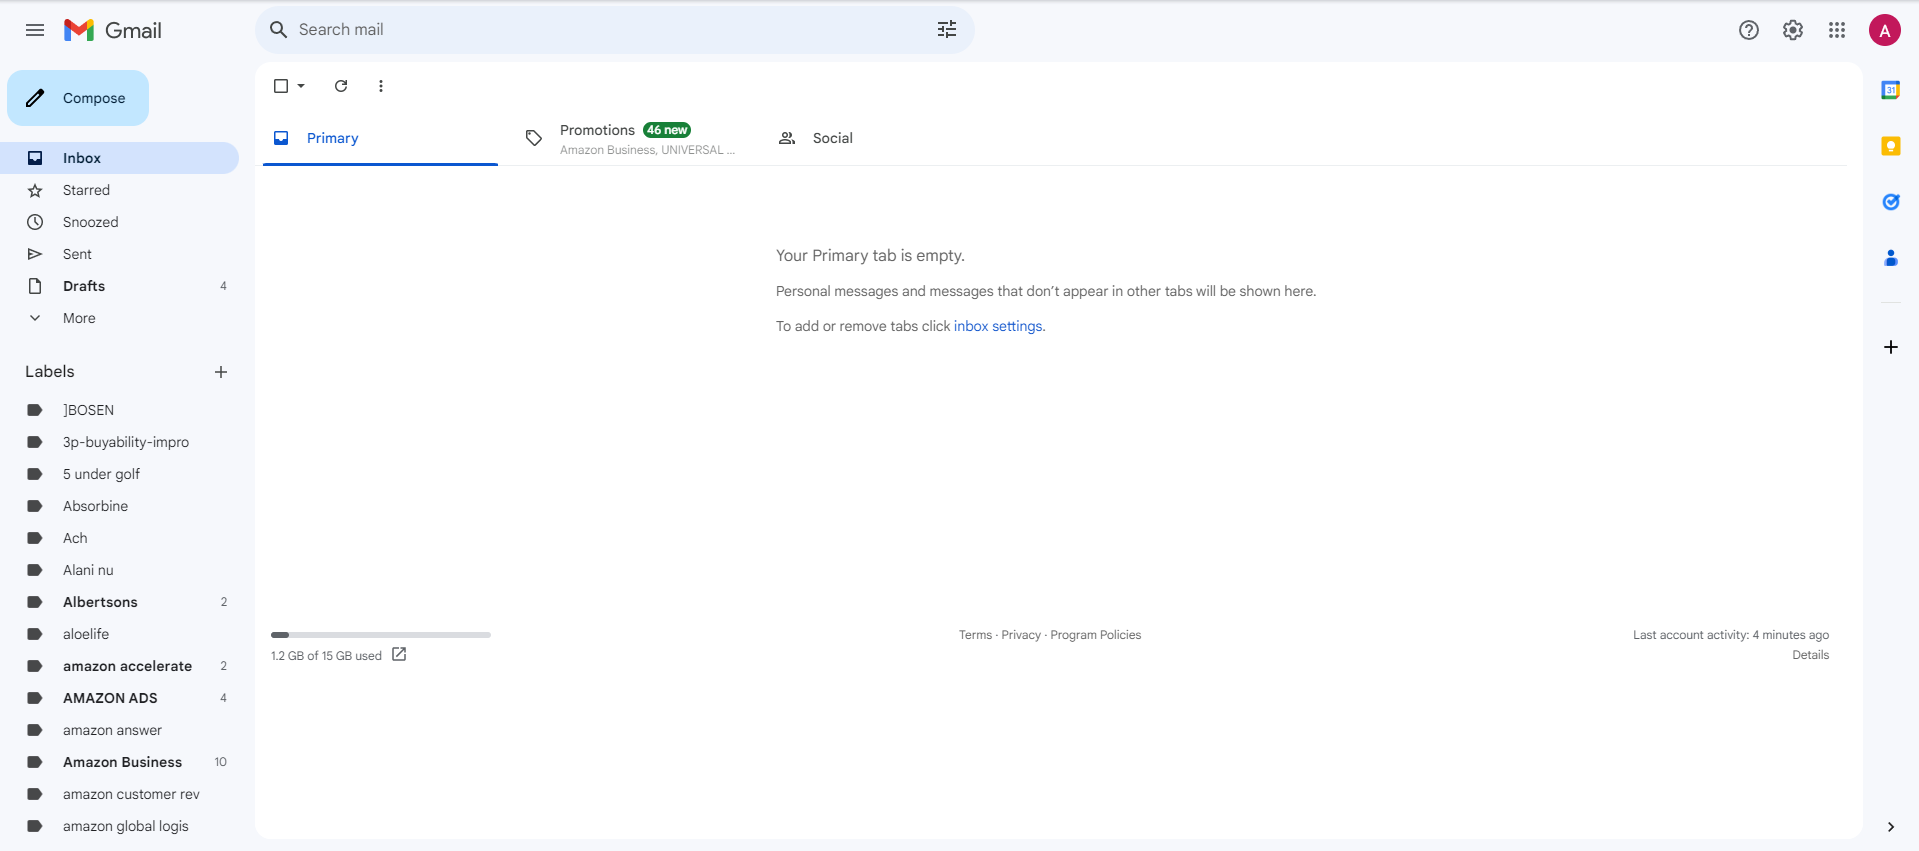This screenshot has height=851, width=1919.
Task: Open Settings gear icon
Action: pos(1793,30)
